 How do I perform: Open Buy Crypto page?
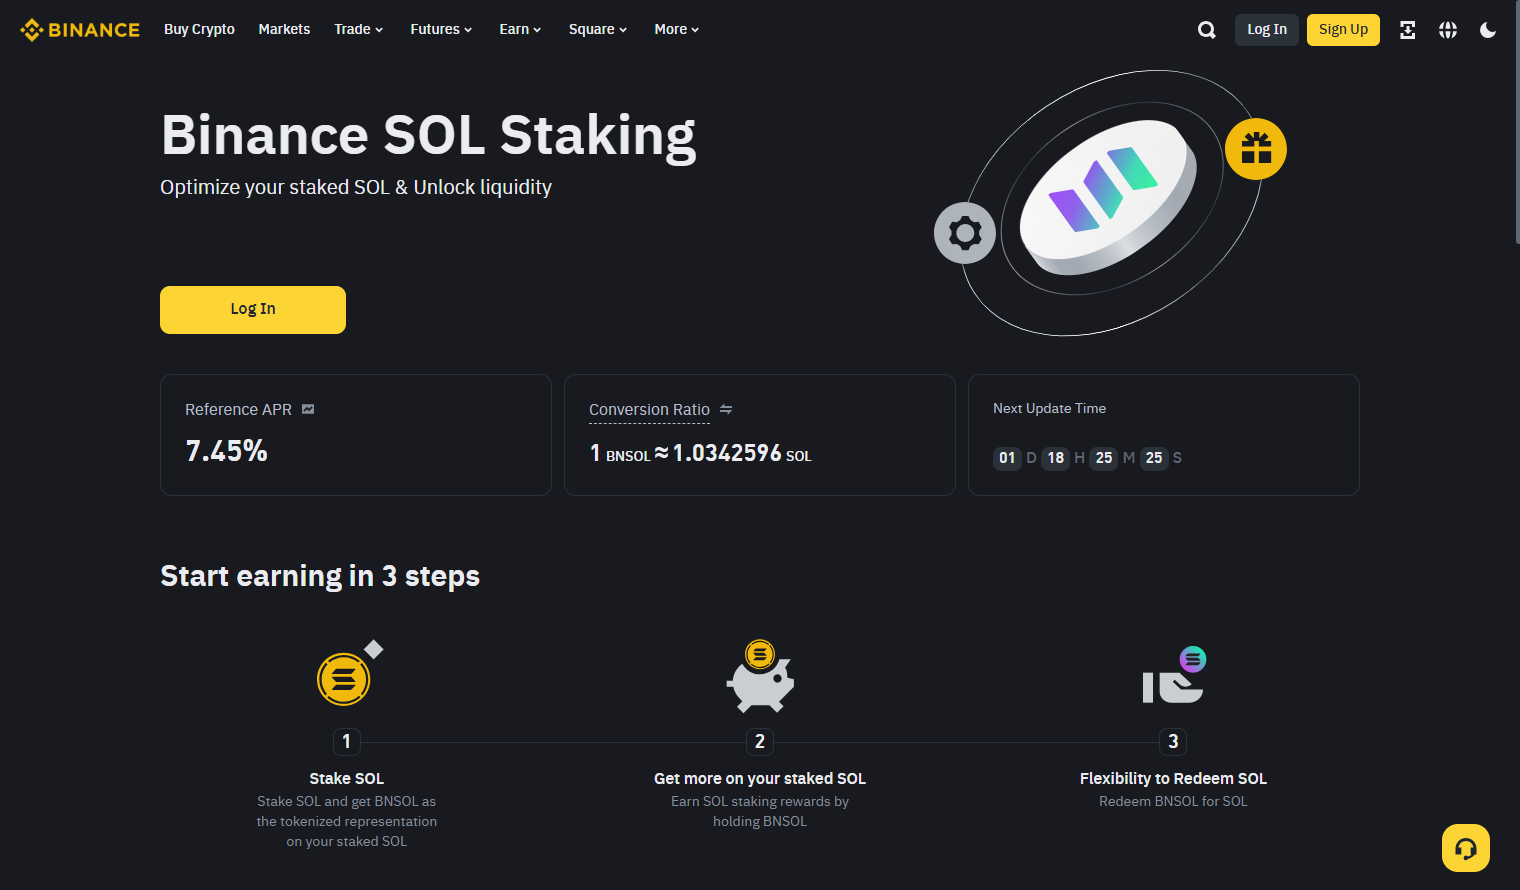click(x=199, y=29)
